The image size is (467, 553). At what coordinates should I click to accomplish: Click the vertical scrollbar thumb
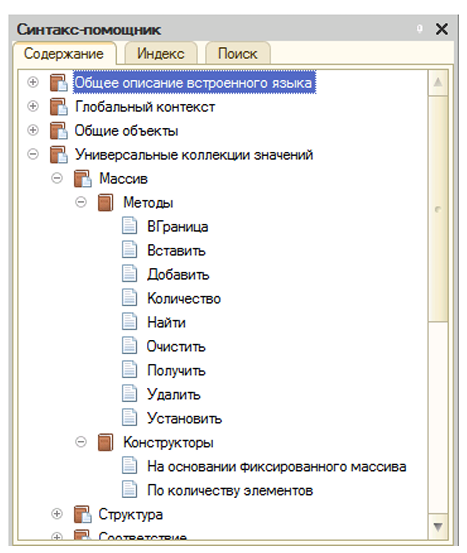click(438, 209)
